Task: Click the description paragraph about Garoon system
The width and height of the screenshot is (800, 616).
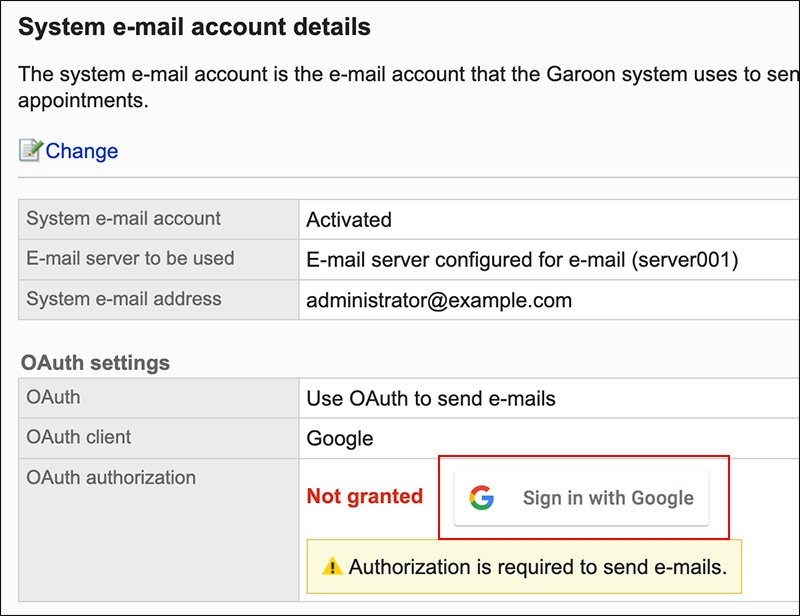Action: pos(408,87)
